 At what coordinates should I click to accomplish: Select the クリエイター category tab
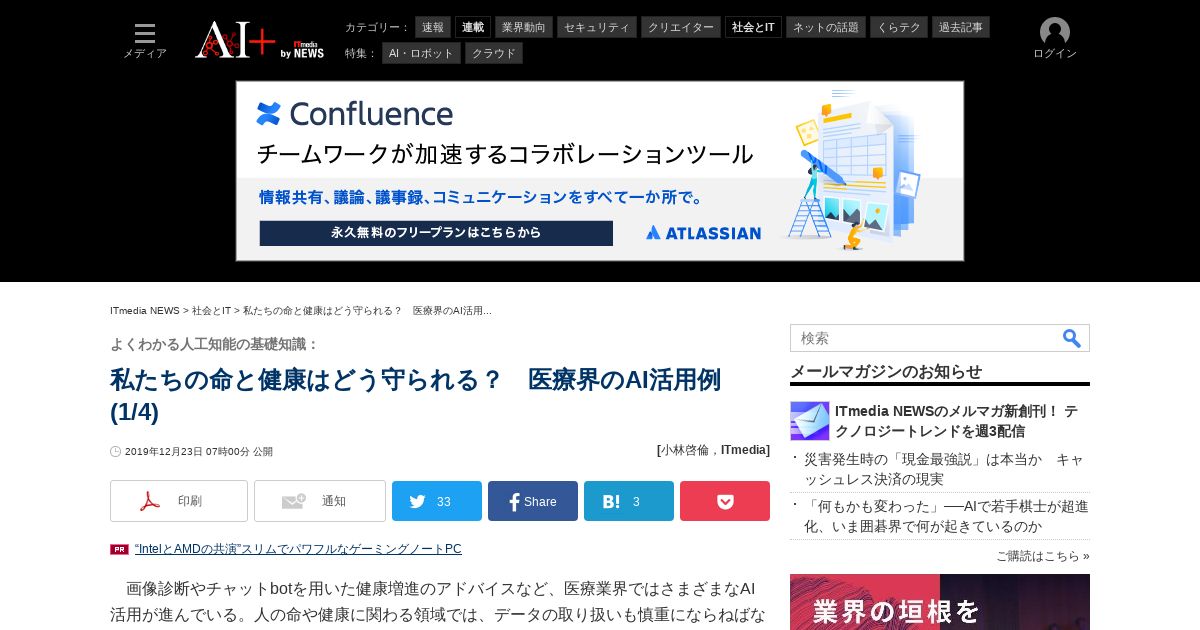[681, 27]
